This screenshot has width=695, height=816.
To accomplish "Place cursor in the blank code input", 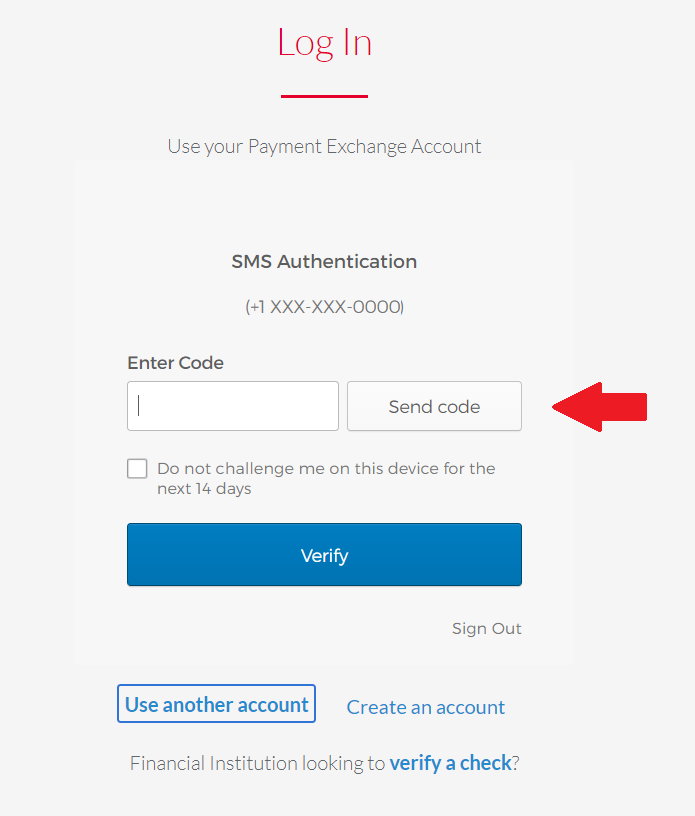I will click(x=232, y=406).
